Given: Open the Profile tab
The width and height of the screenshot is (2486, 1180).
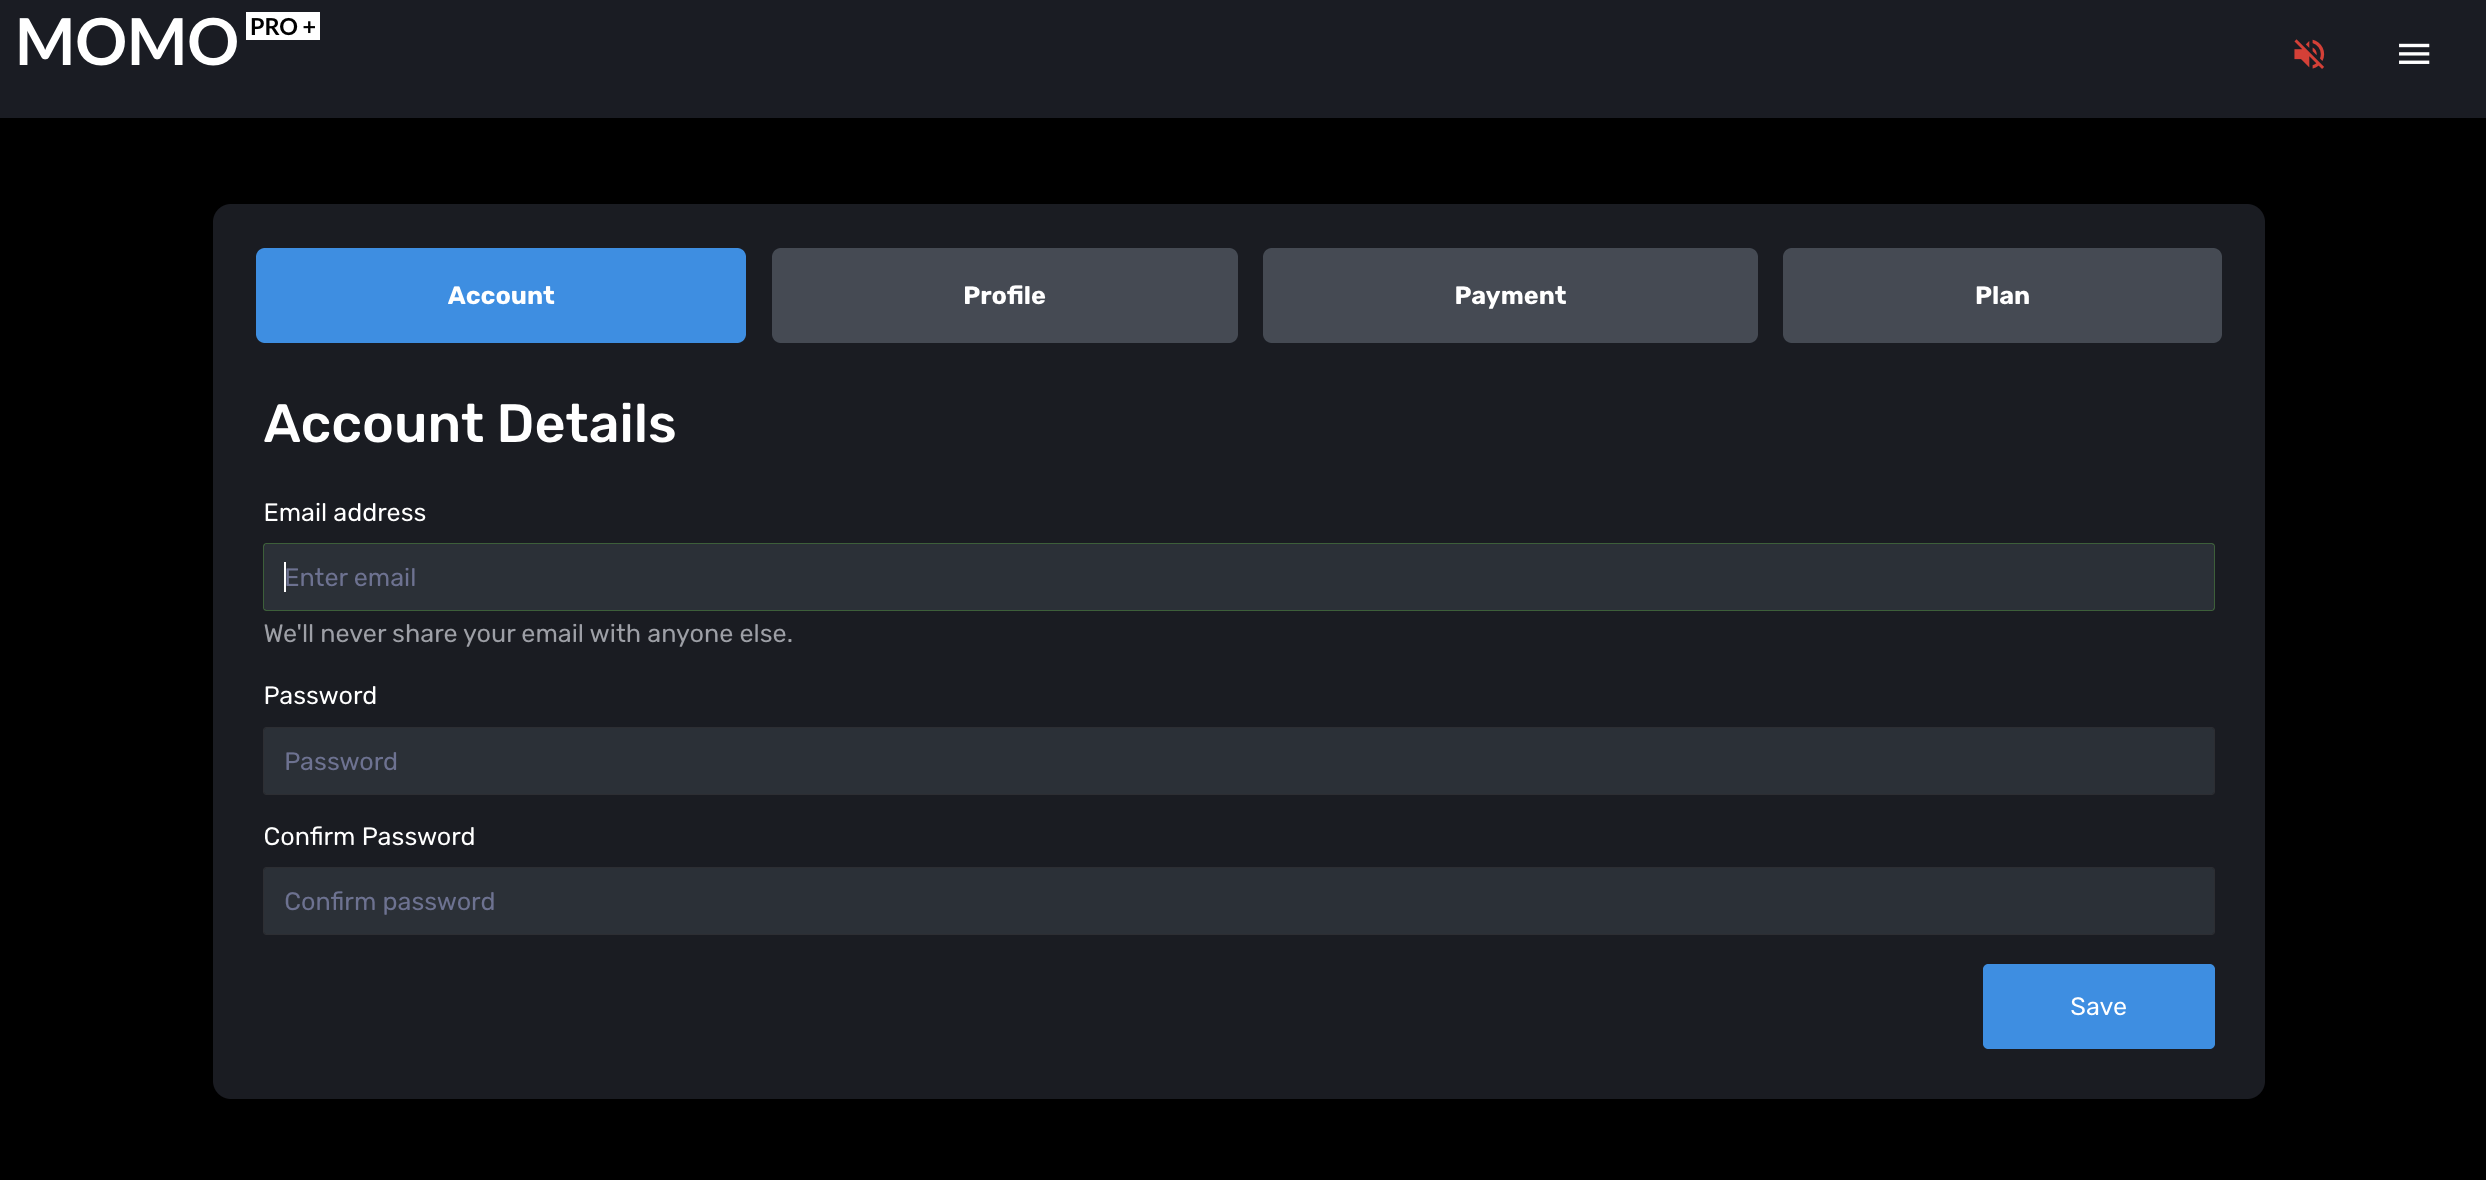Looking at the screenshot, I should click(x=1004, y=296).
